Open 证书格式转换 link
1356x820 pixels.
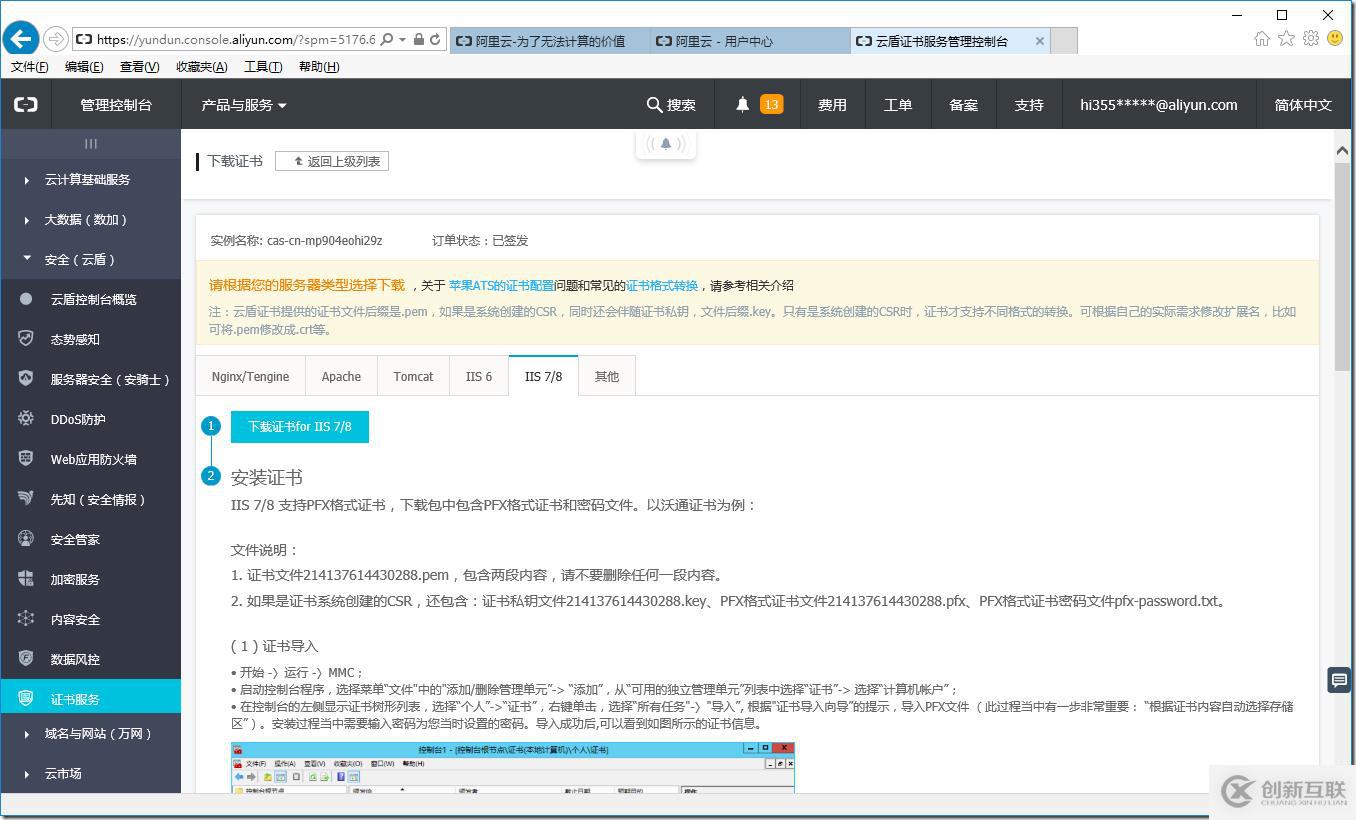[662, 285]
